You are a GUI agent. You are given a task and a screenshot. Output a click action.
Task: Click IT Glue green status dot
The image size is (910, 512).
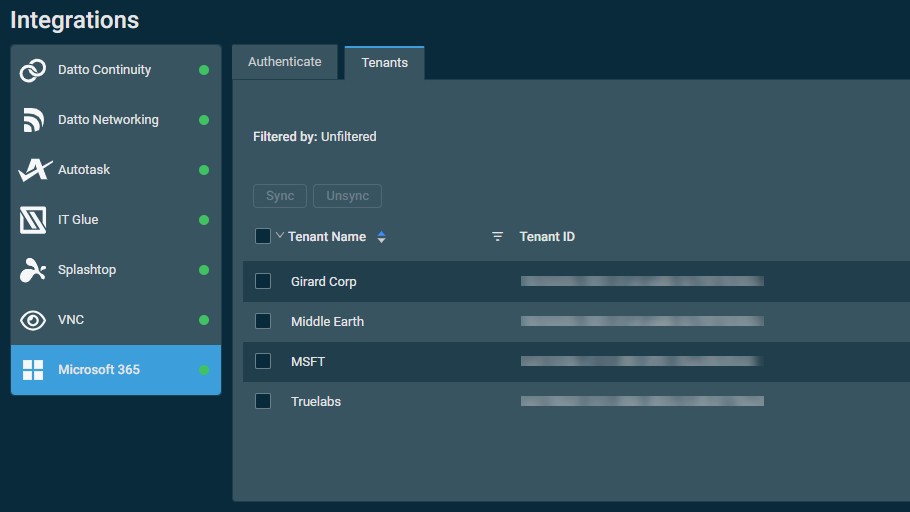(204, 219)
